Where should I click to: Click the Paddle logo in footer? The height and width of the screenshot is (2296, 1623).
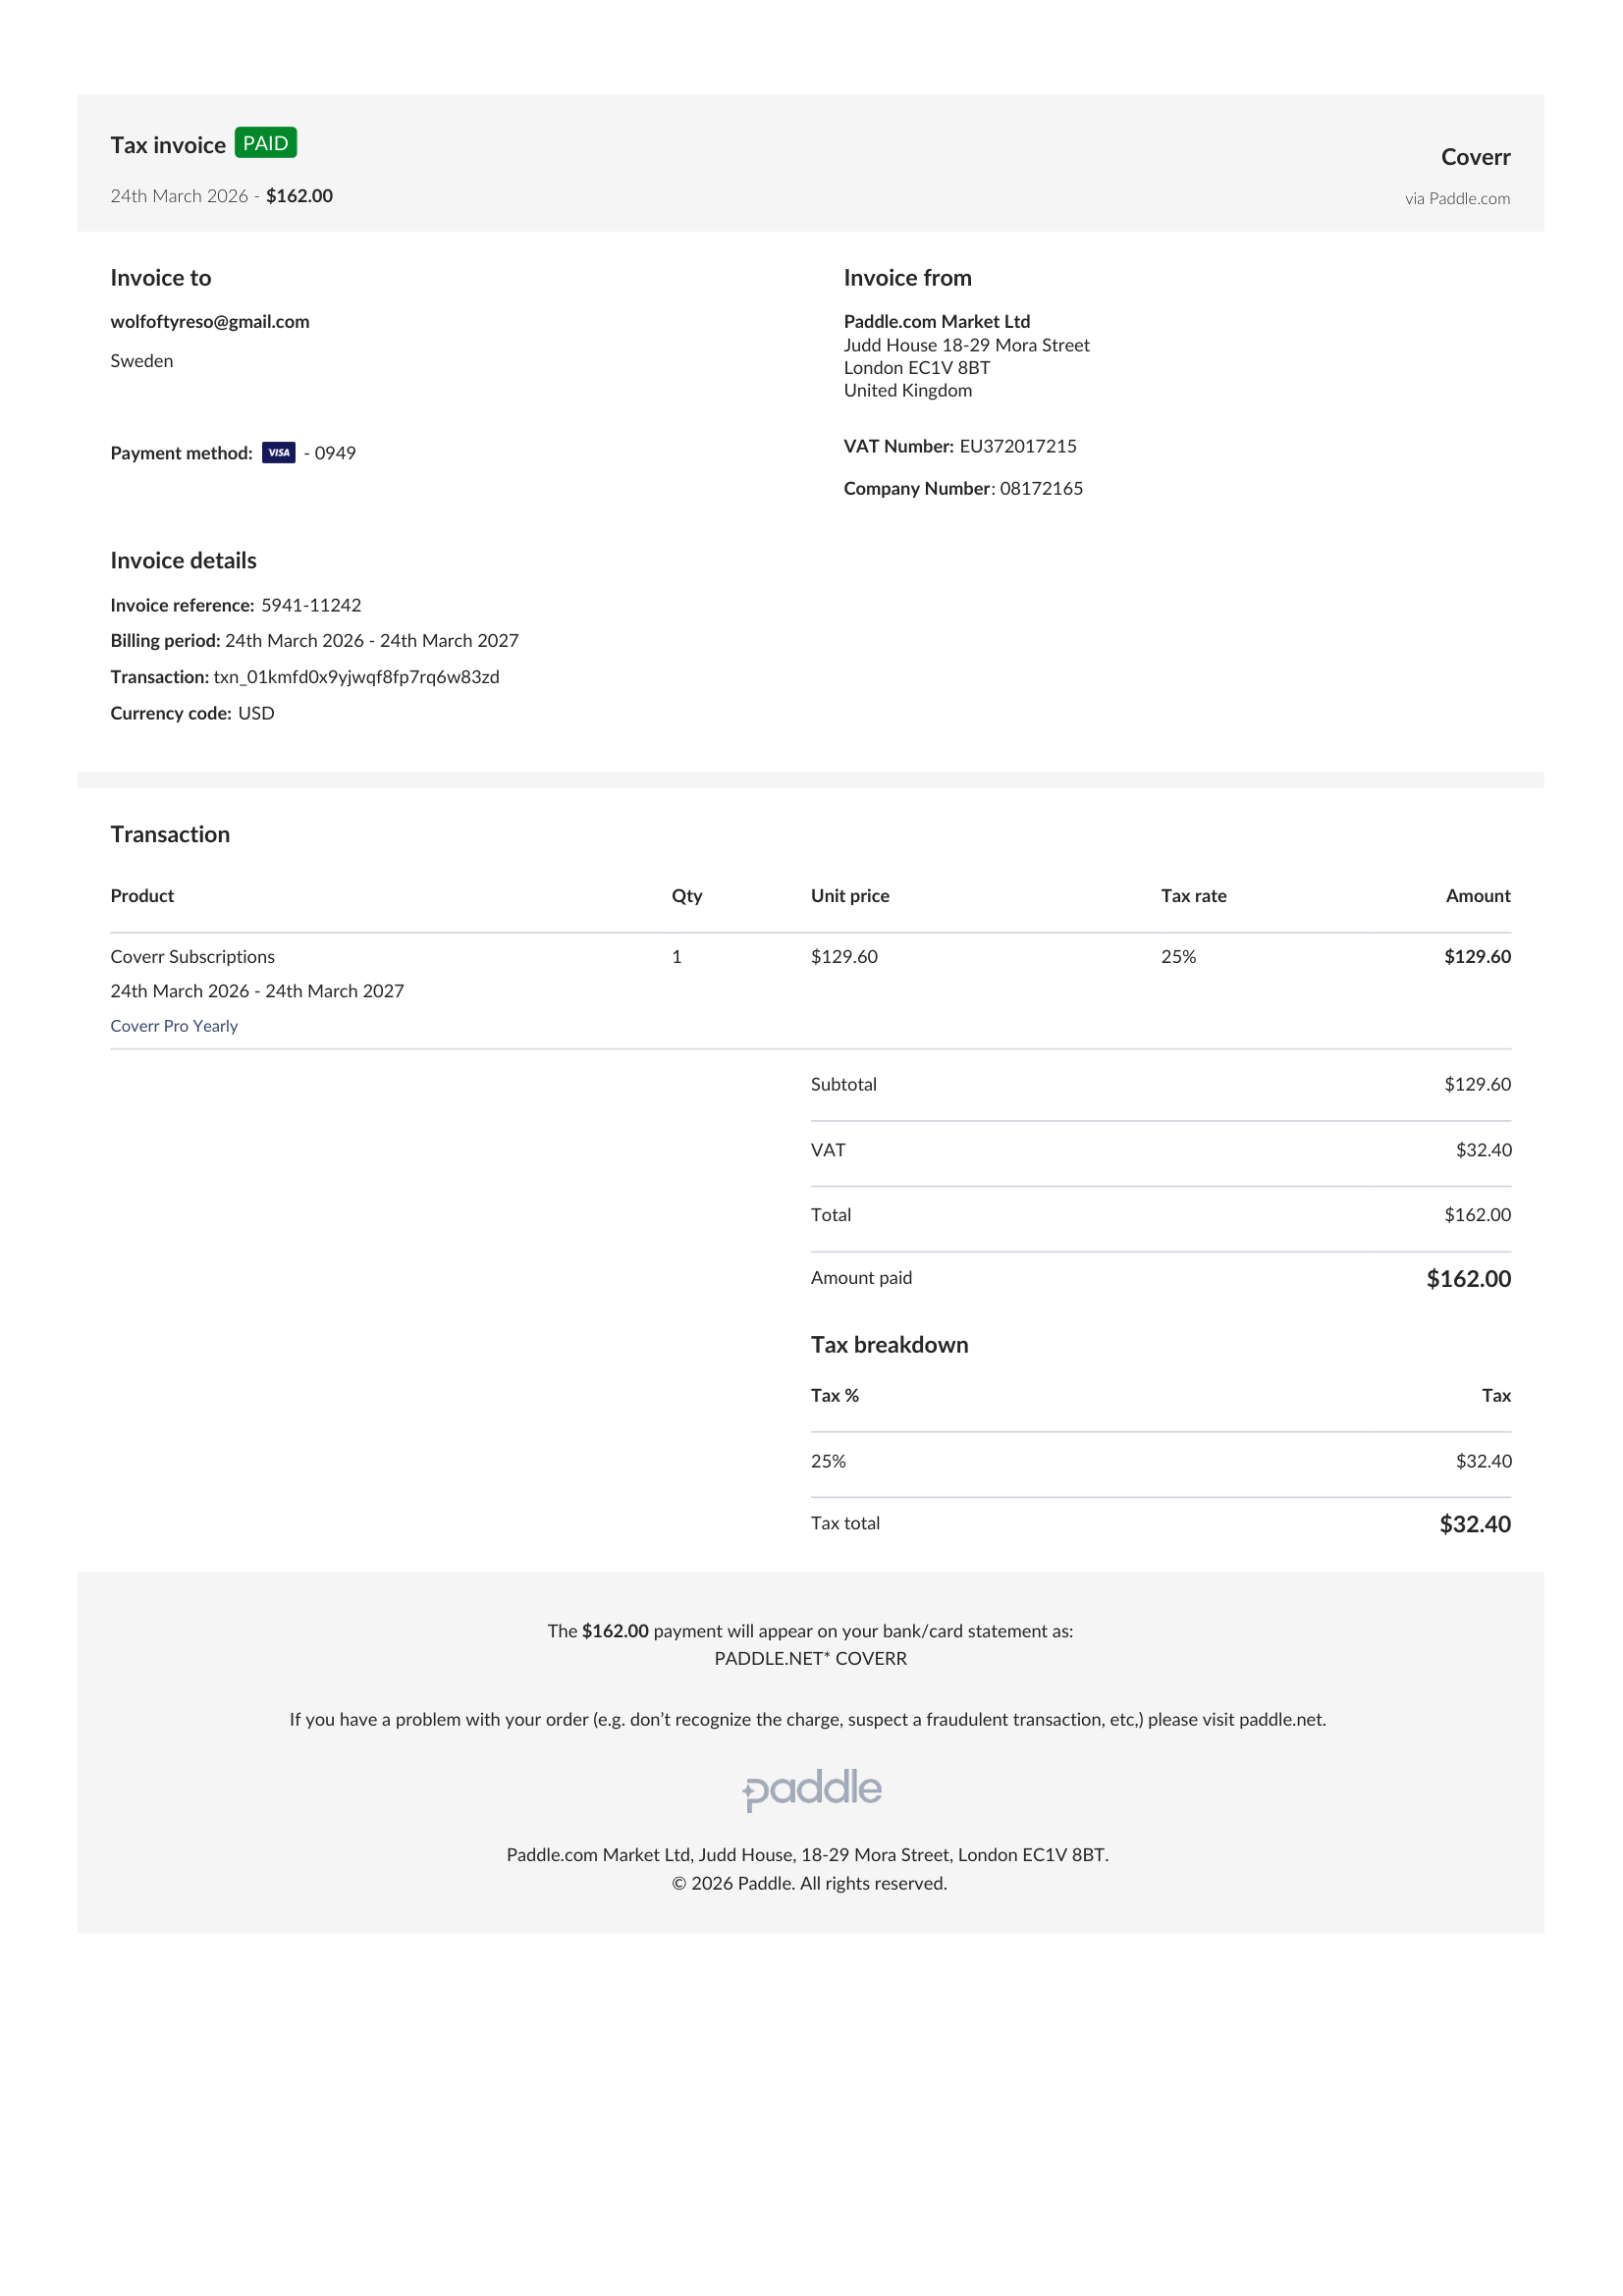click(x=812, y=1790)
